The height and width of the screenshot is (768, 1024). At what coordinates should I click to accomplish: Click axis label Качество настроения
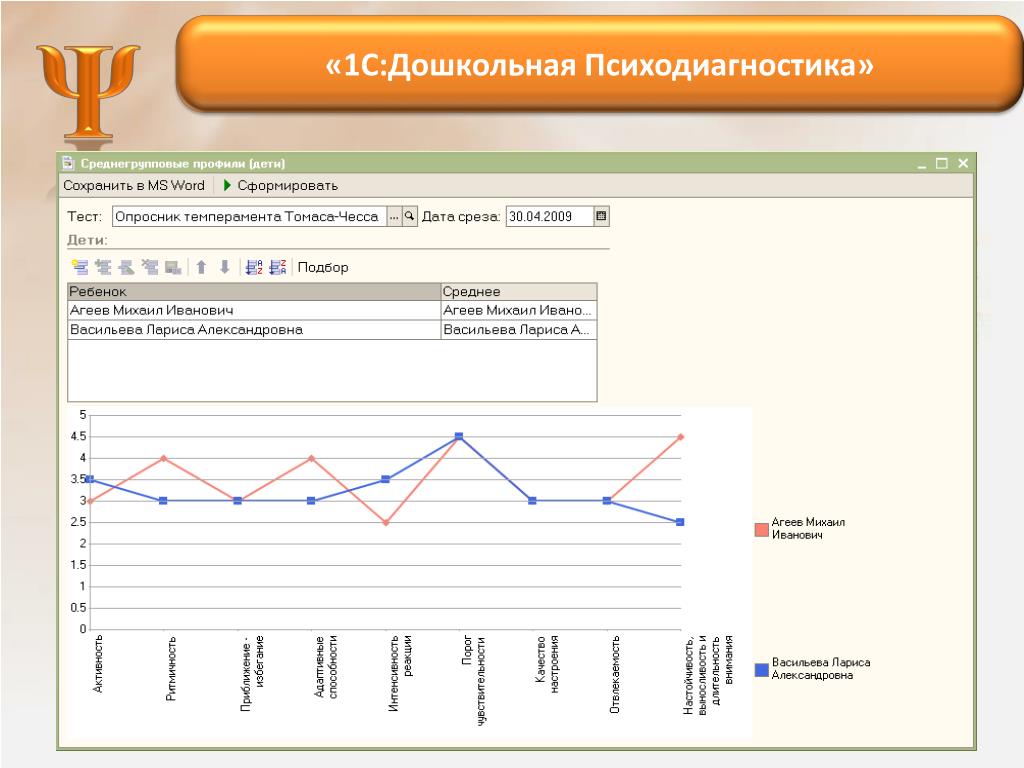click(547, 664)
